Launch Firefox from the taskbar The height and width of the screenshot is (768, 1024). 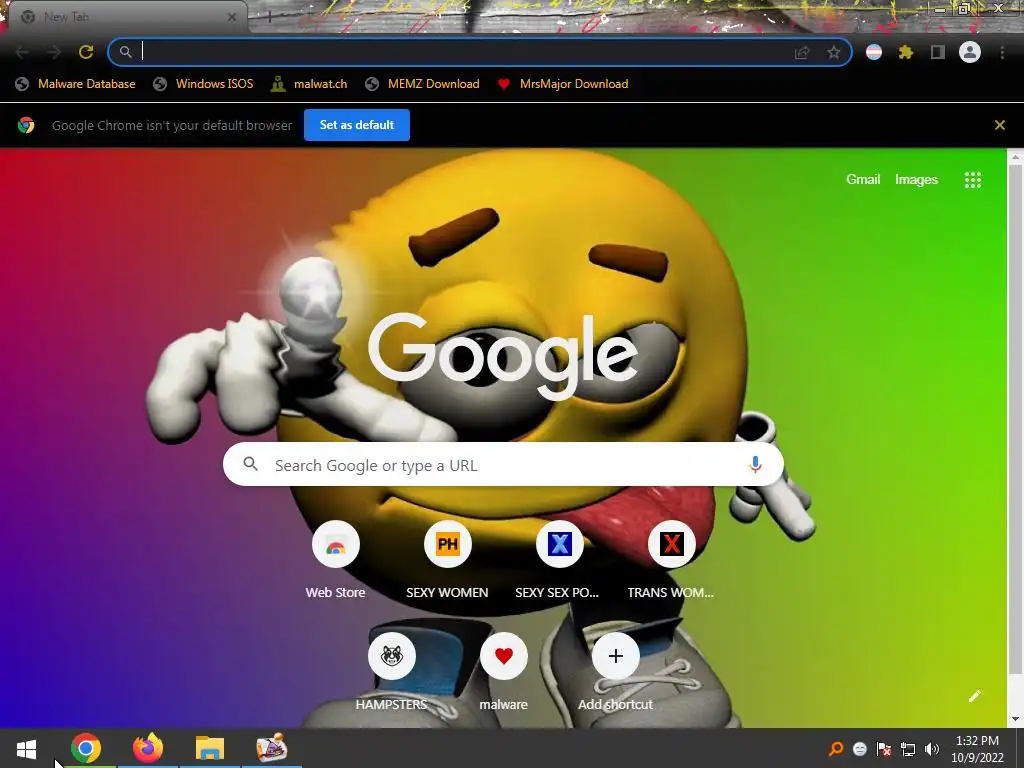coord(148,748)
